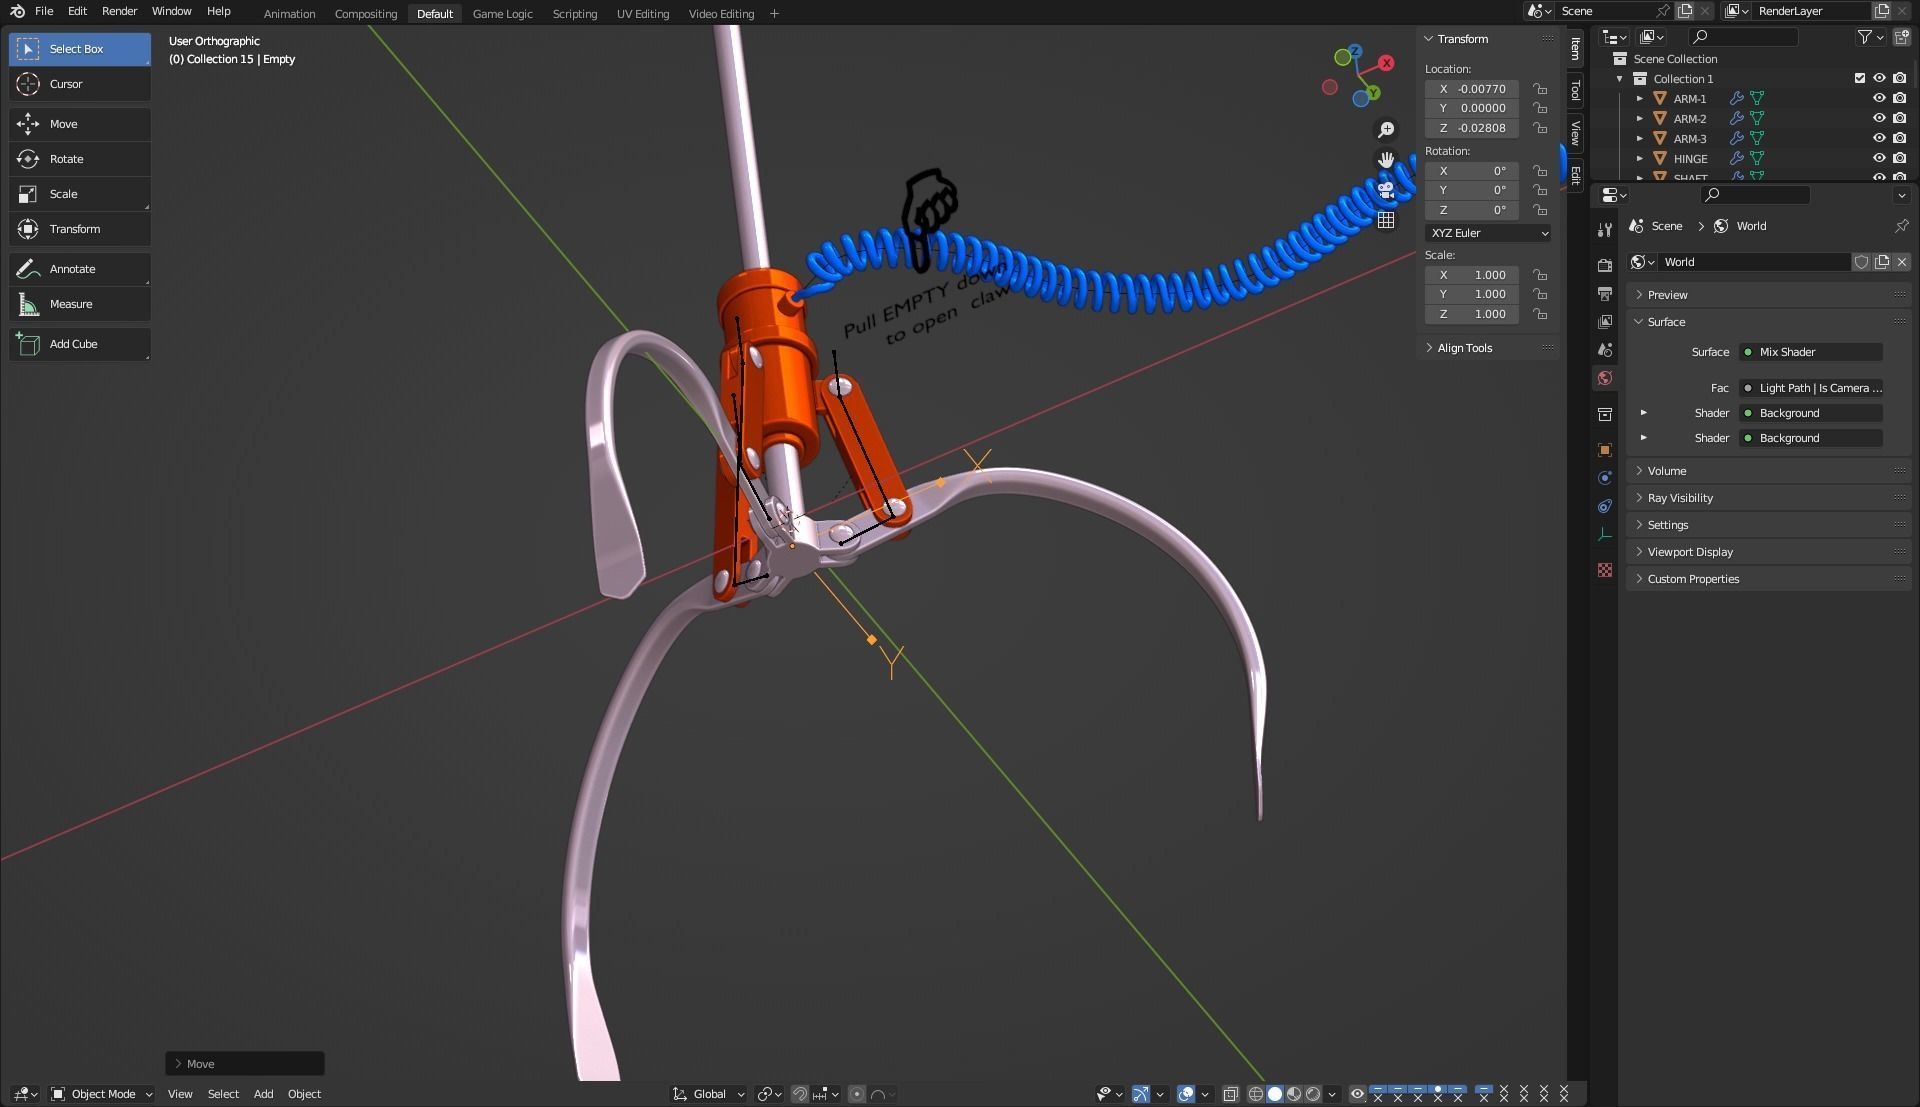Open the Texture properties tab

pos(1605,570)
